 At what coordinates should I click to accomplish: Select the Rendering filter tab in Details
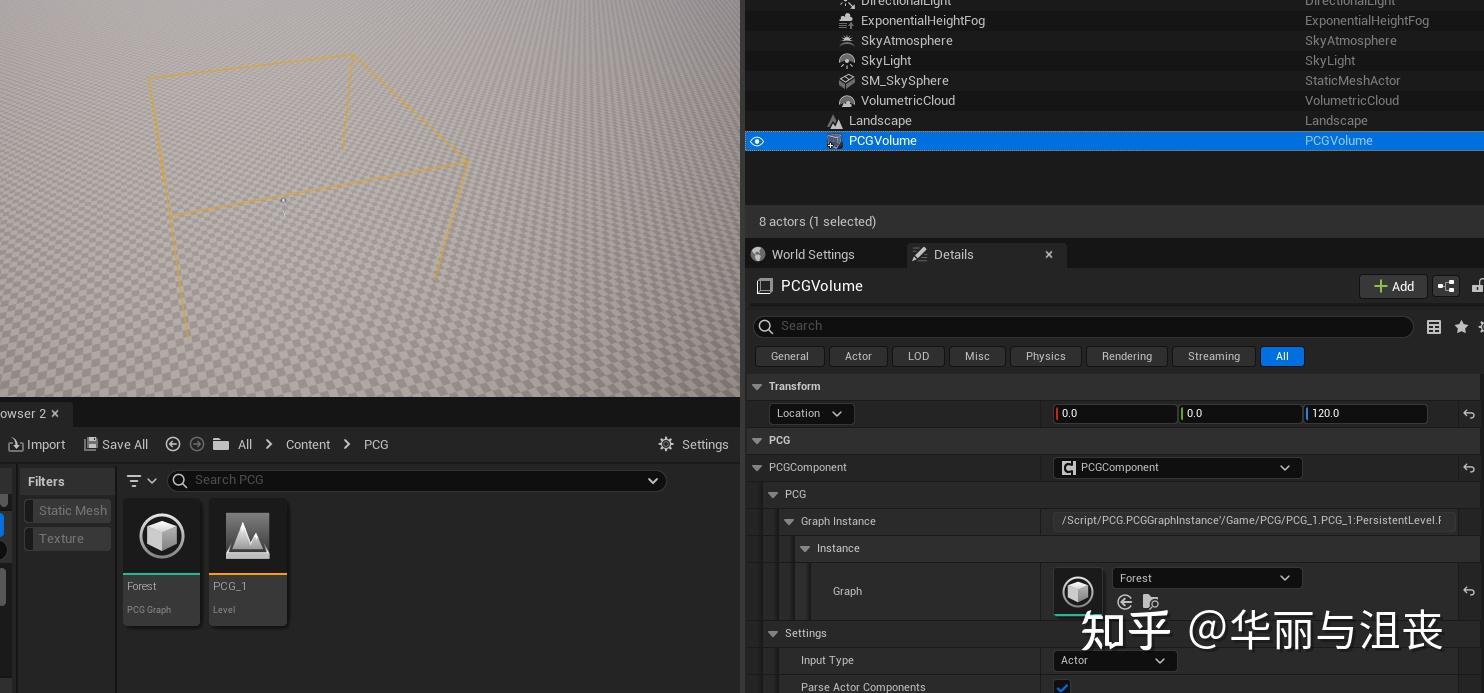pos(1126,356)
